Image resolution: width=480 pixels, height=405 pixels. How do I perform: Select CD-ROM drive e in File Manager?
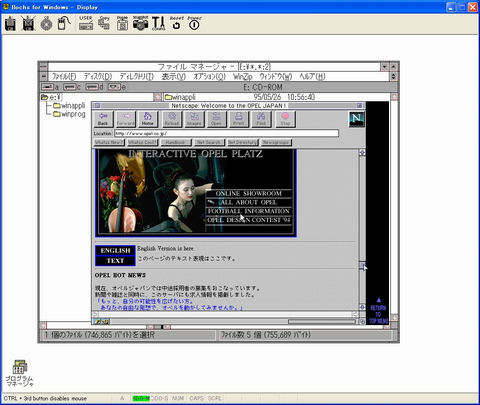coord(117,87)
